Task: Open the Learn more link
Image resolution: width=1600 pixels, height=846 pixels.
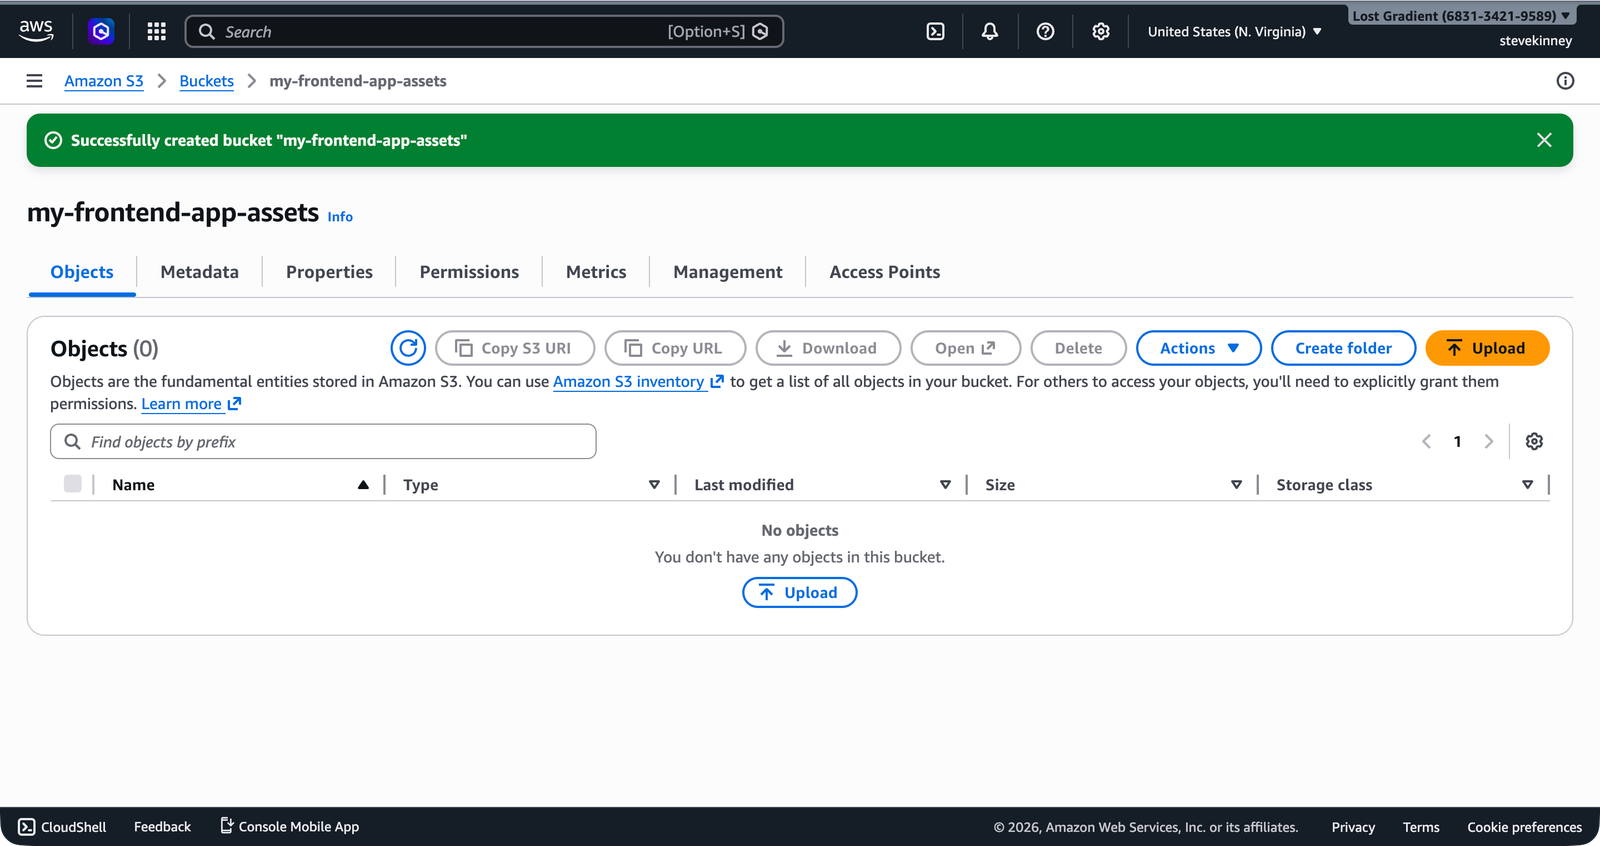Action: point(191,404)
